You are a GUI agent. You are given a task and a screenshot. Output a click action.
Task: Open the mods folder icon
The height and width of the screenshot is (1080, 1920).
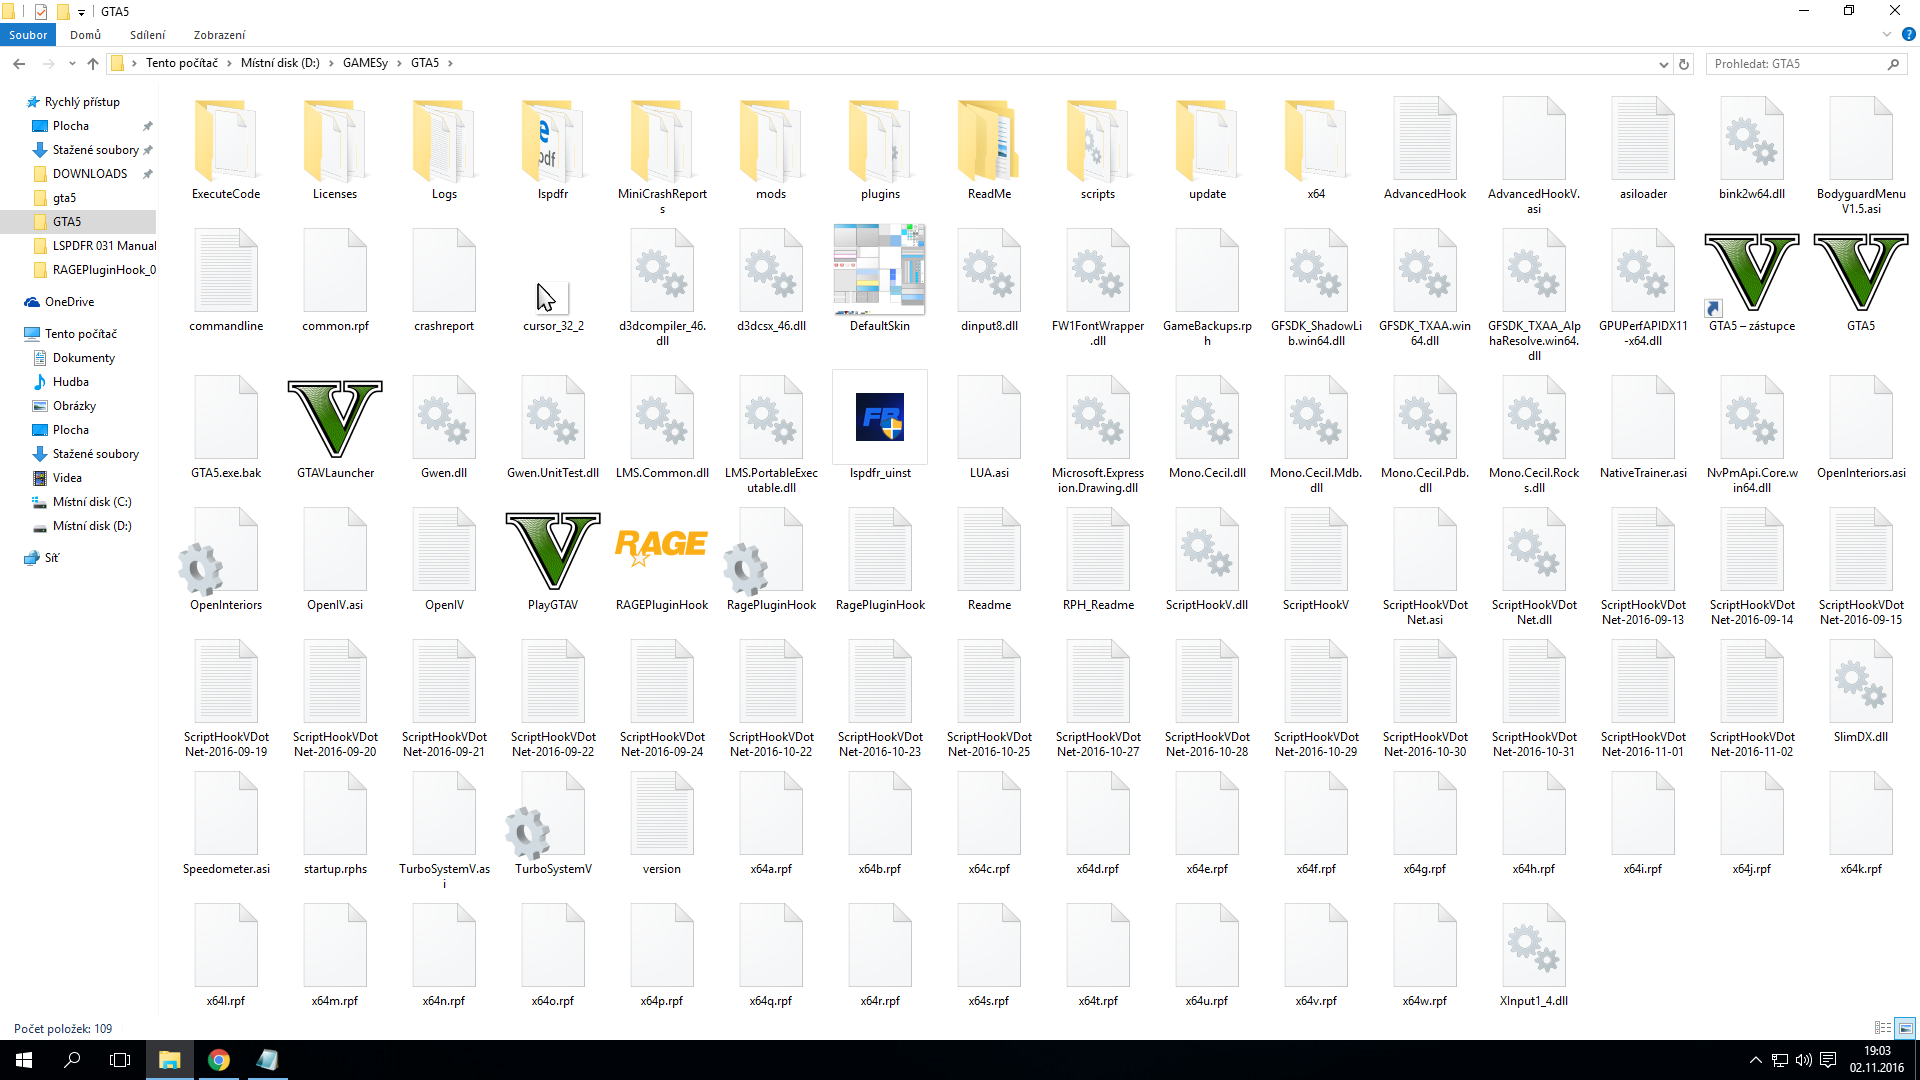pos(770,140)
